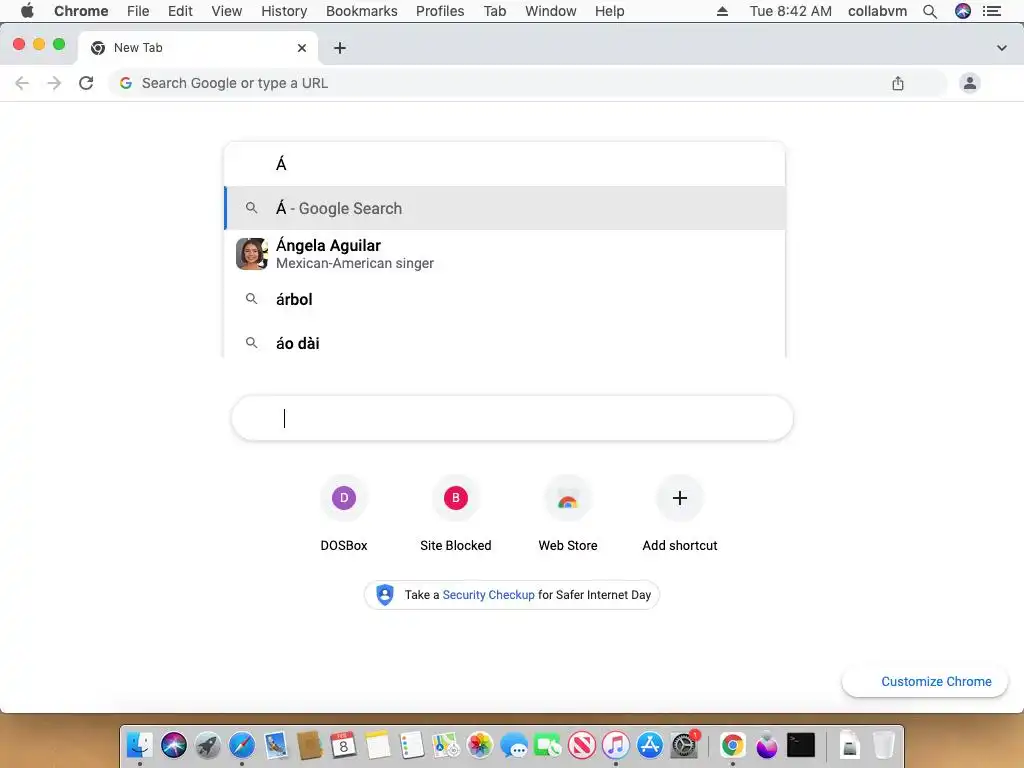
Task: Open the View menu
Action: point(227,11)
